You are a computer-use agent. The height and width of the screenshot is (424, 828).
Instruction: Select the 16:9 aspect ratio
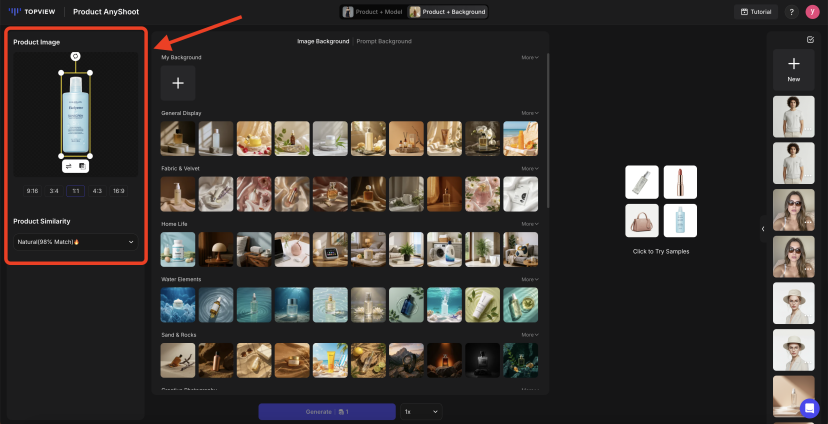tap(119, 190)
